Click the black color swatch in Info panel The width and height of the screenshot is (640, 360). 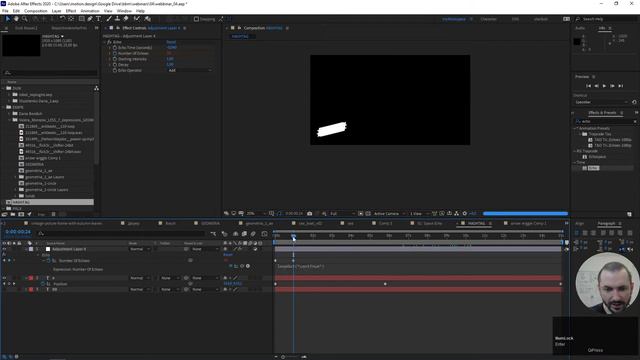(577, 42)
